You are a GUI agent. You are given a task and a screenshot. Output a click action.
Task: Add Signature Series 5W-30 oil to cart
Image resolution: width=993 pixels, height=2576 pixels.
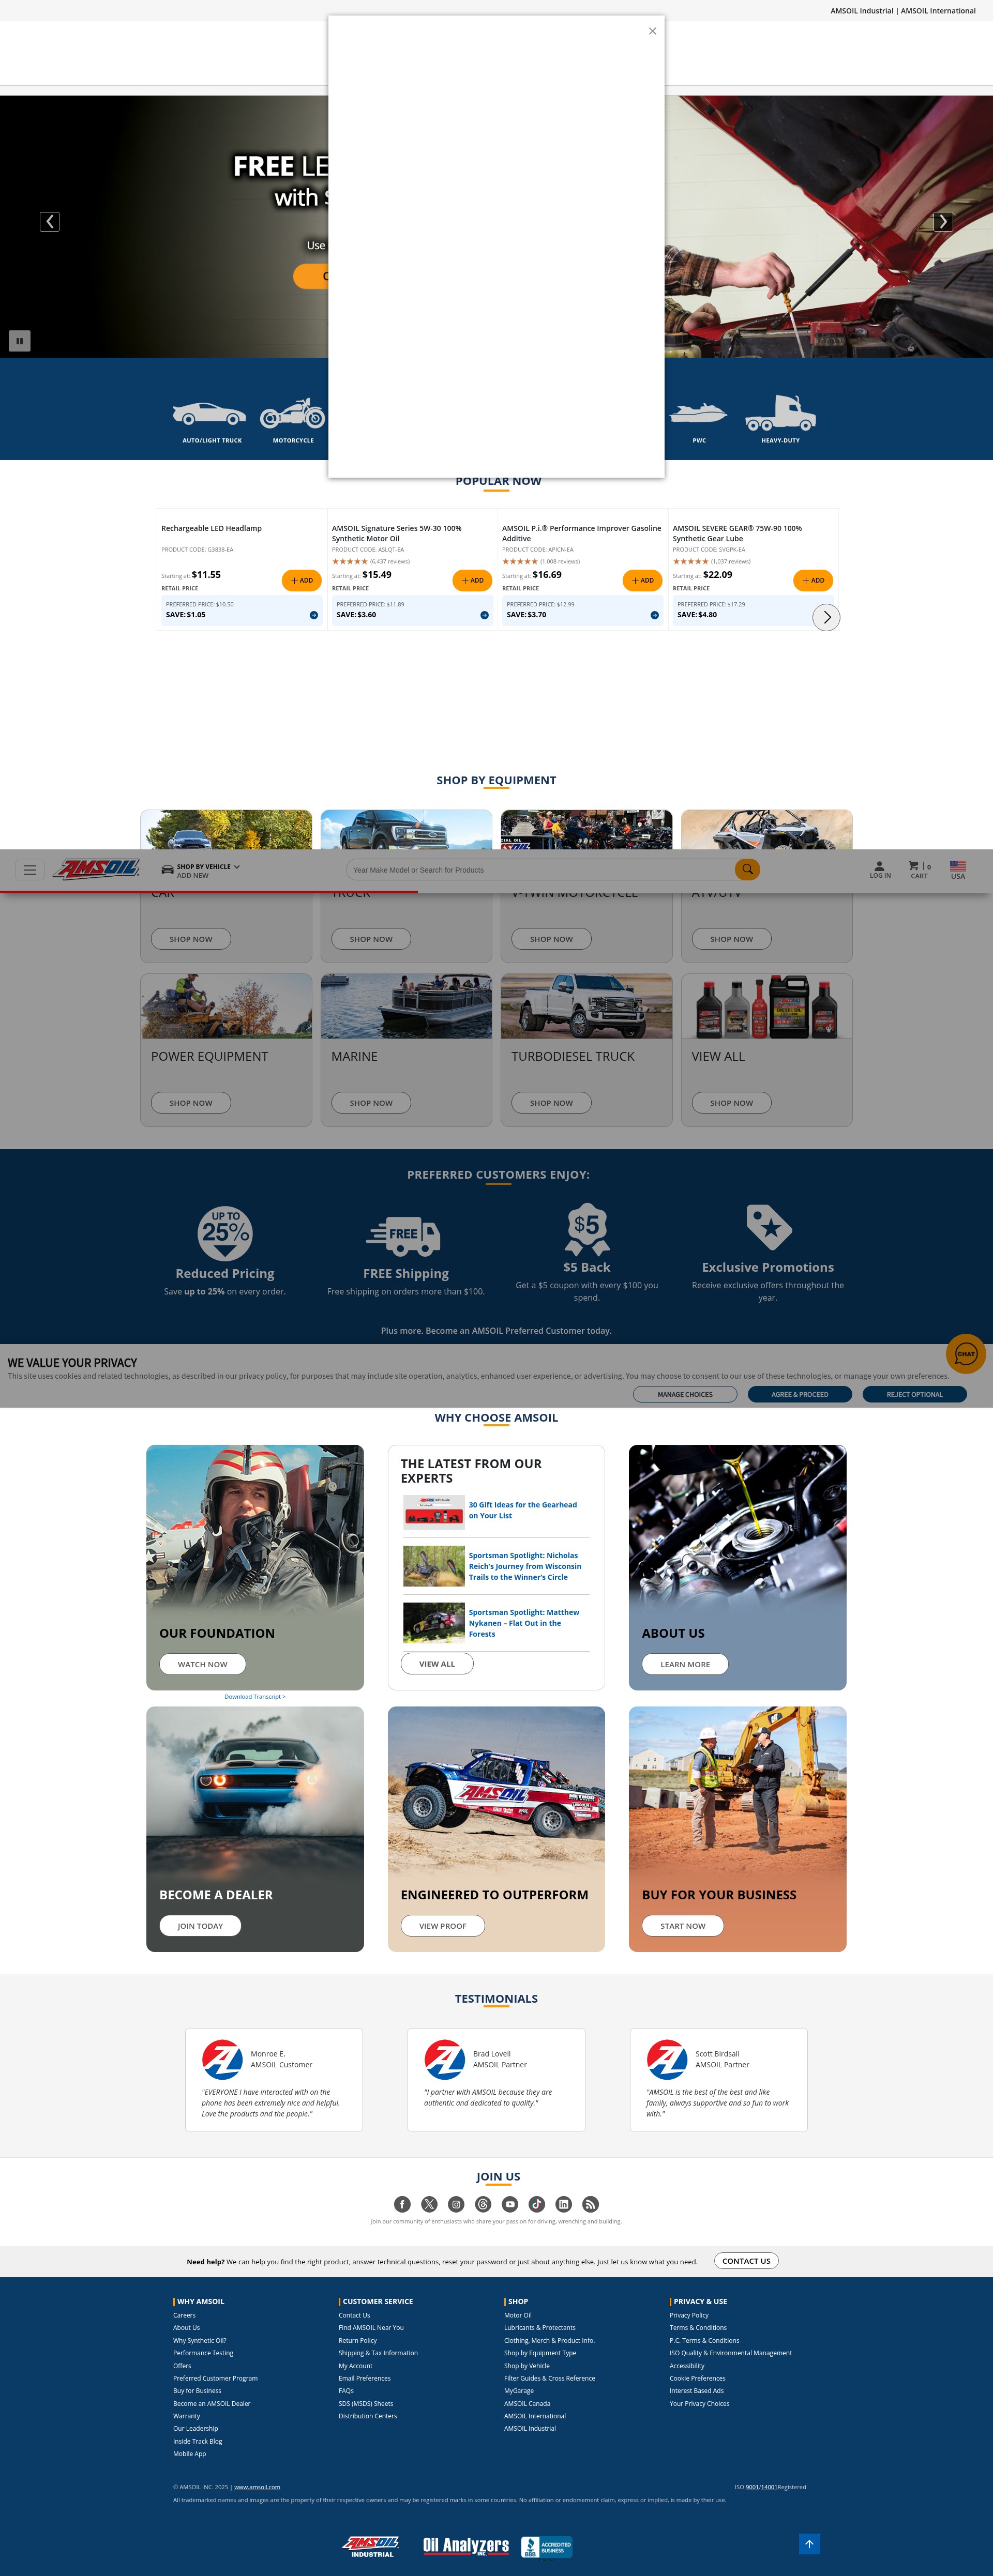coord(472,580)
